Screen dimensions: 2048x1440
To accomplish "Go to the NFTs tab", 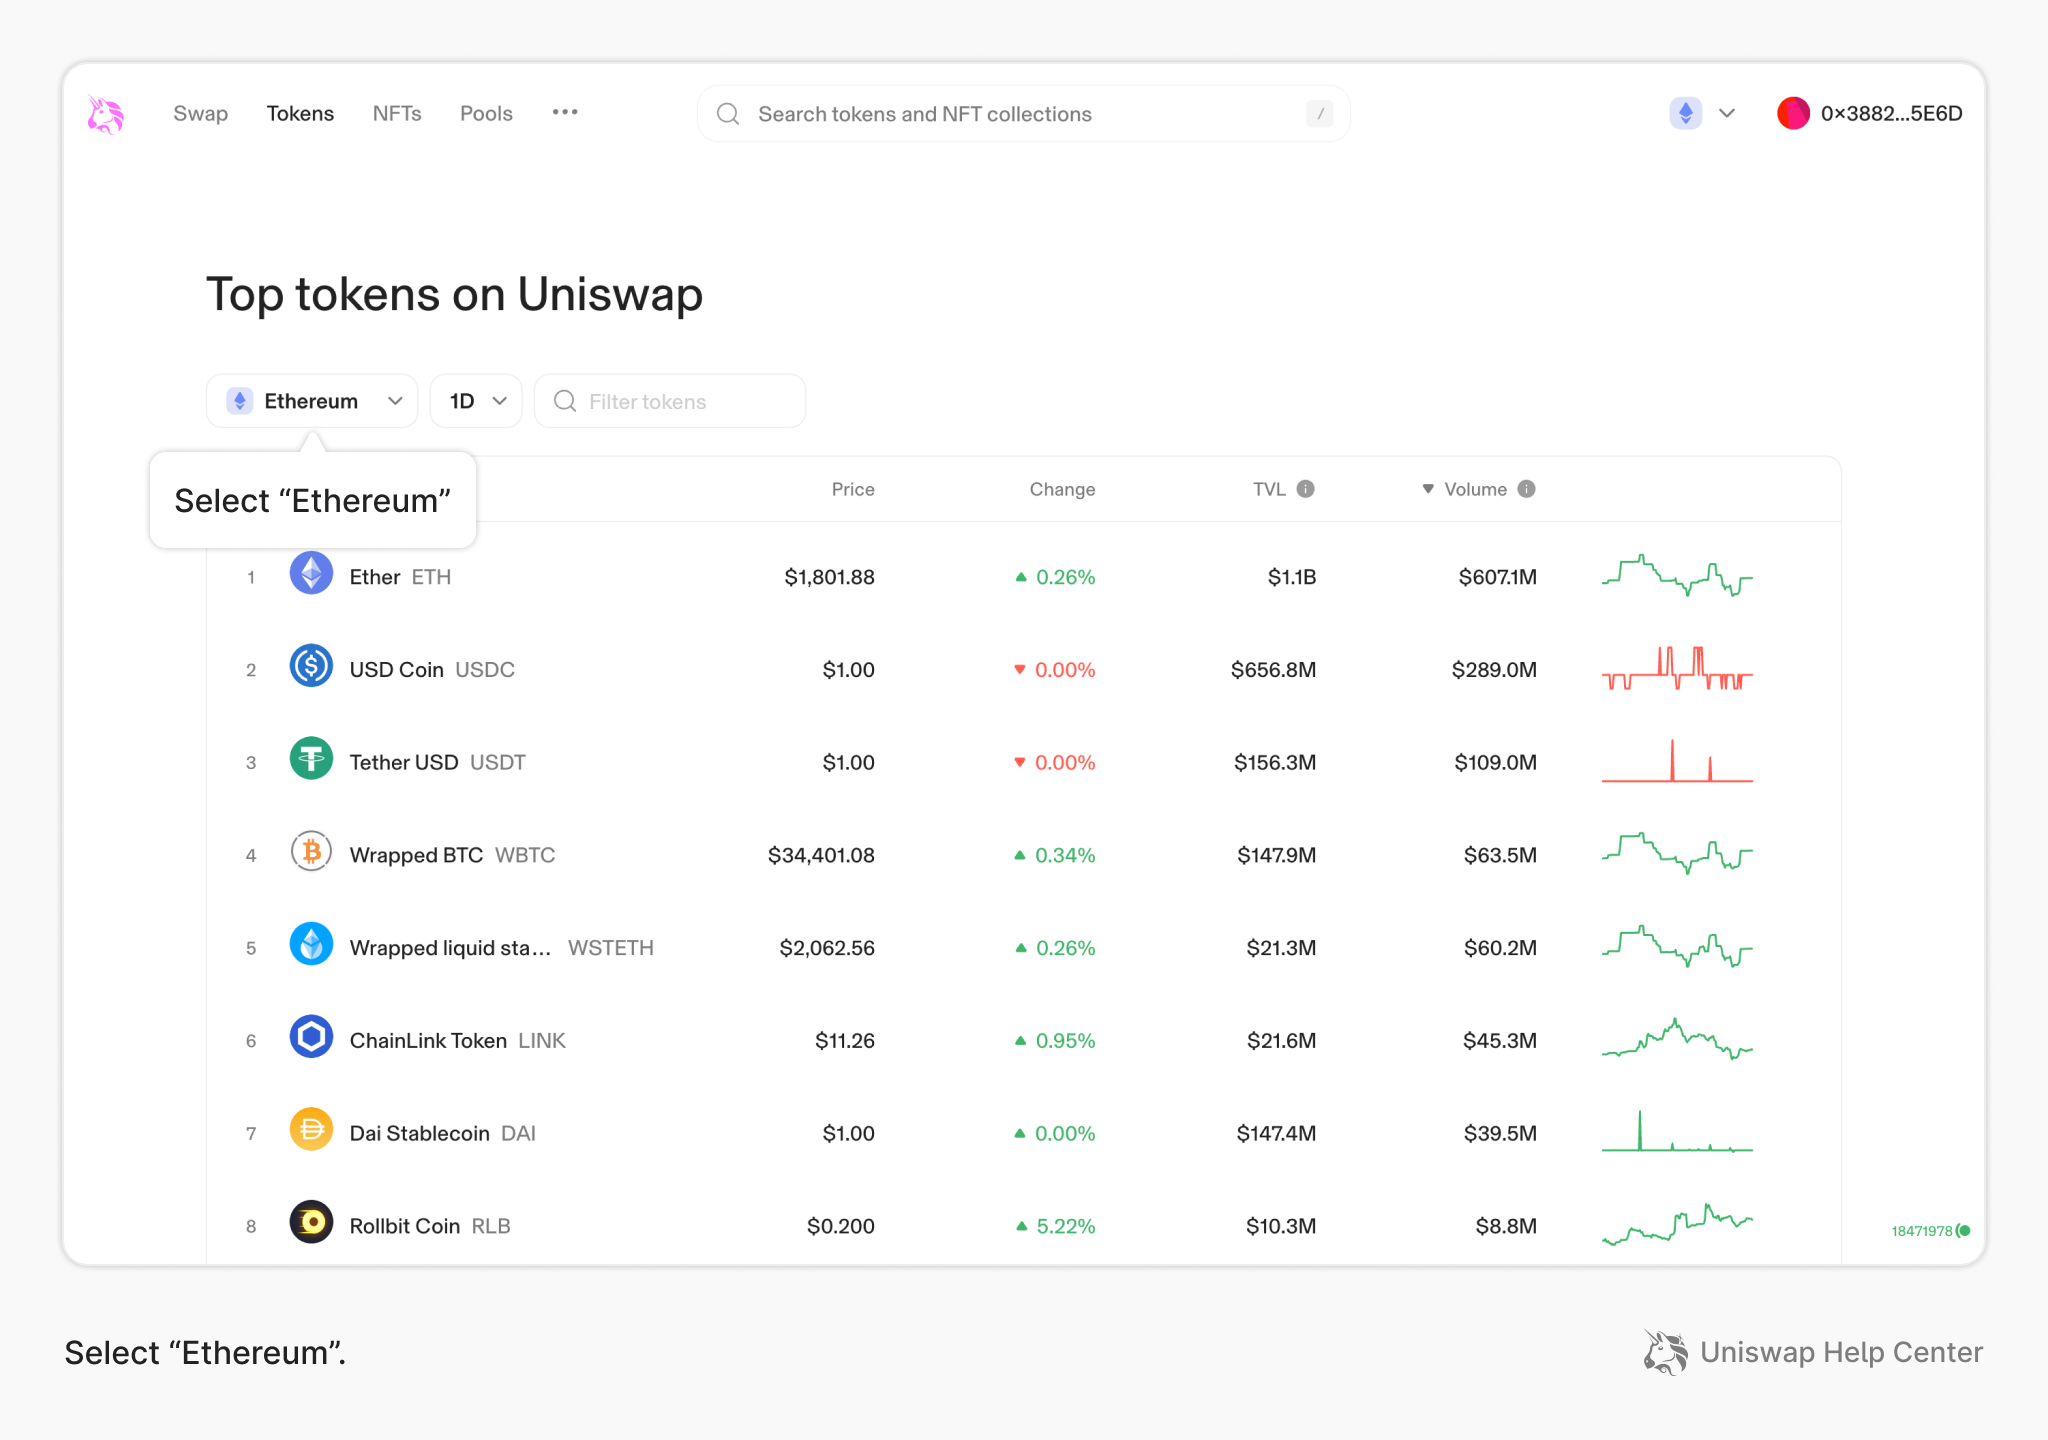I will (x=397, y=114).
